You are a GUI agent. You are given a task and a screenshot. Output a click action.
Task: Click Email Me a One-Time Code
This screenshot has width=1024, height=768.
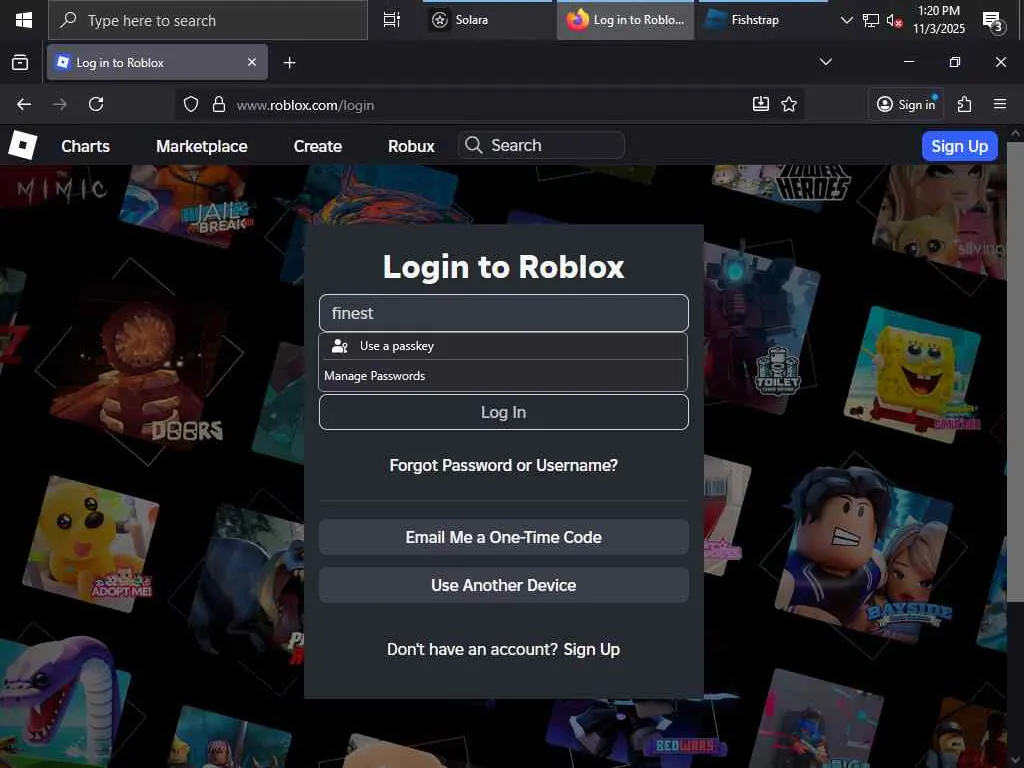[504, 537]
